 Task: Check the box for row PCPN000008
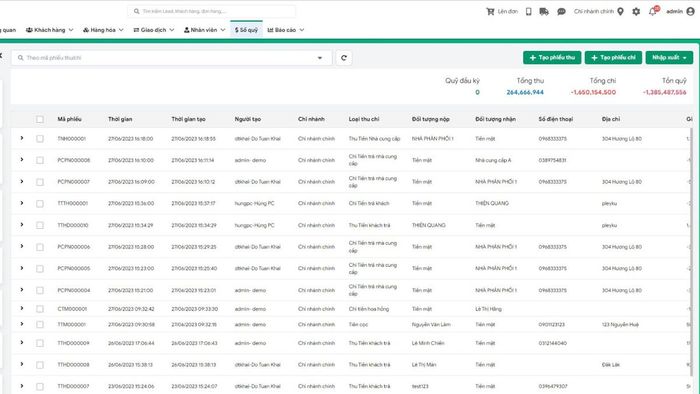click(40, 160)
